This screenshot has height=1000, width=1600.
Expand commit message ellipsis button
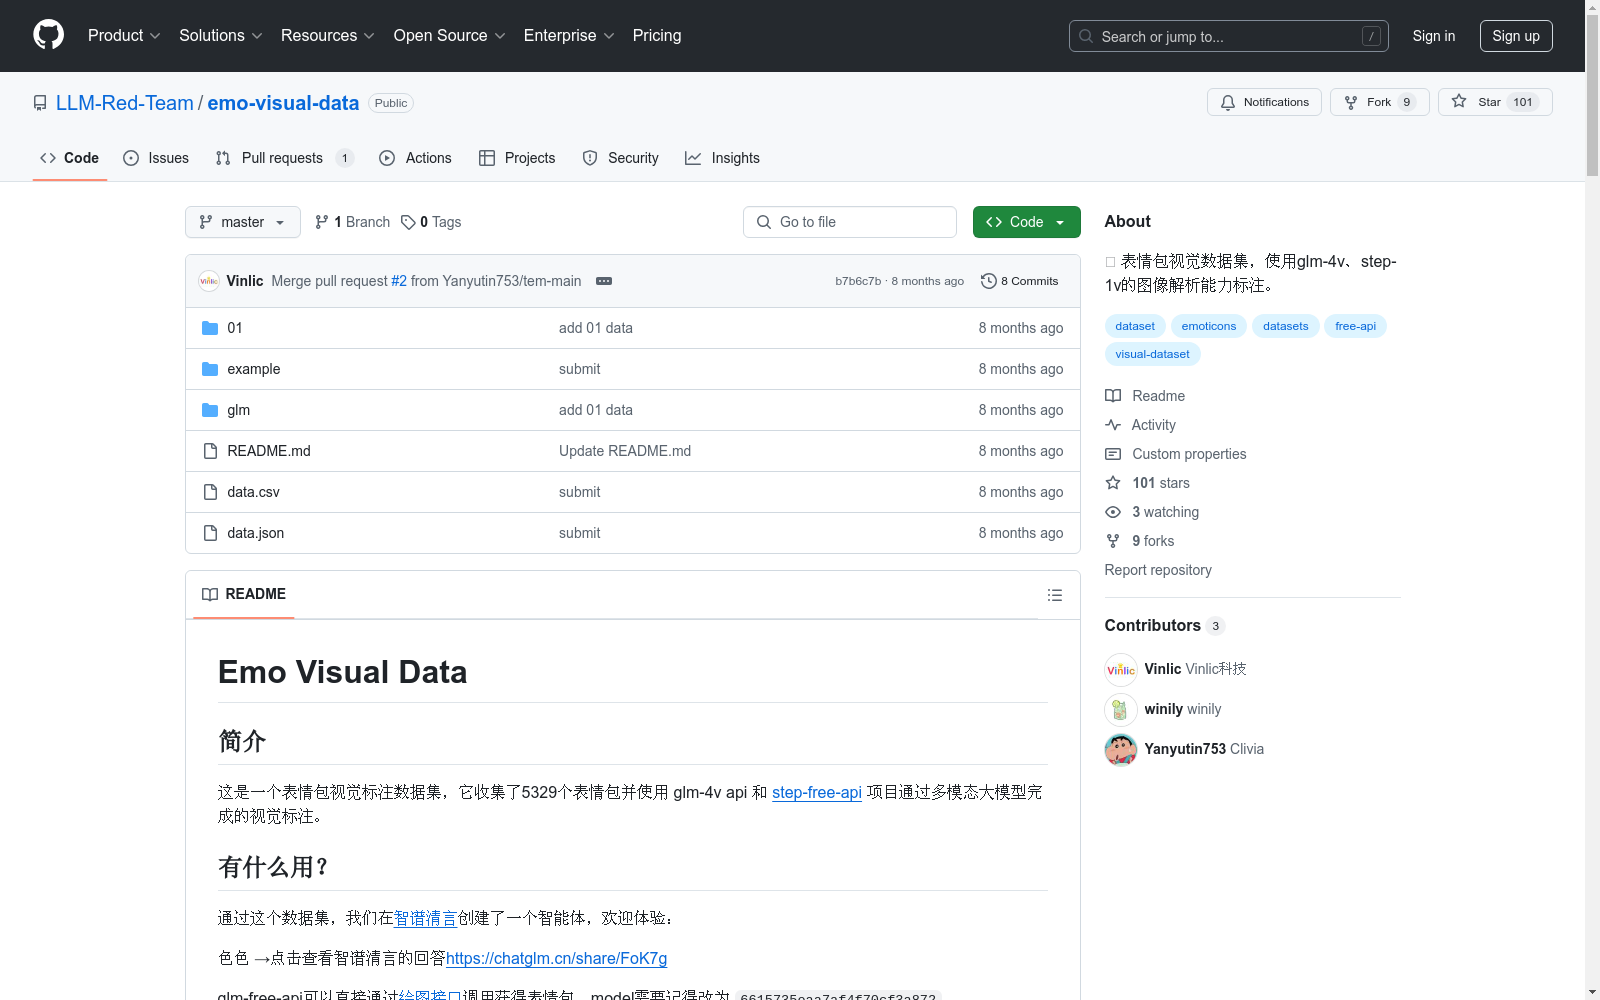coord(604,281)
